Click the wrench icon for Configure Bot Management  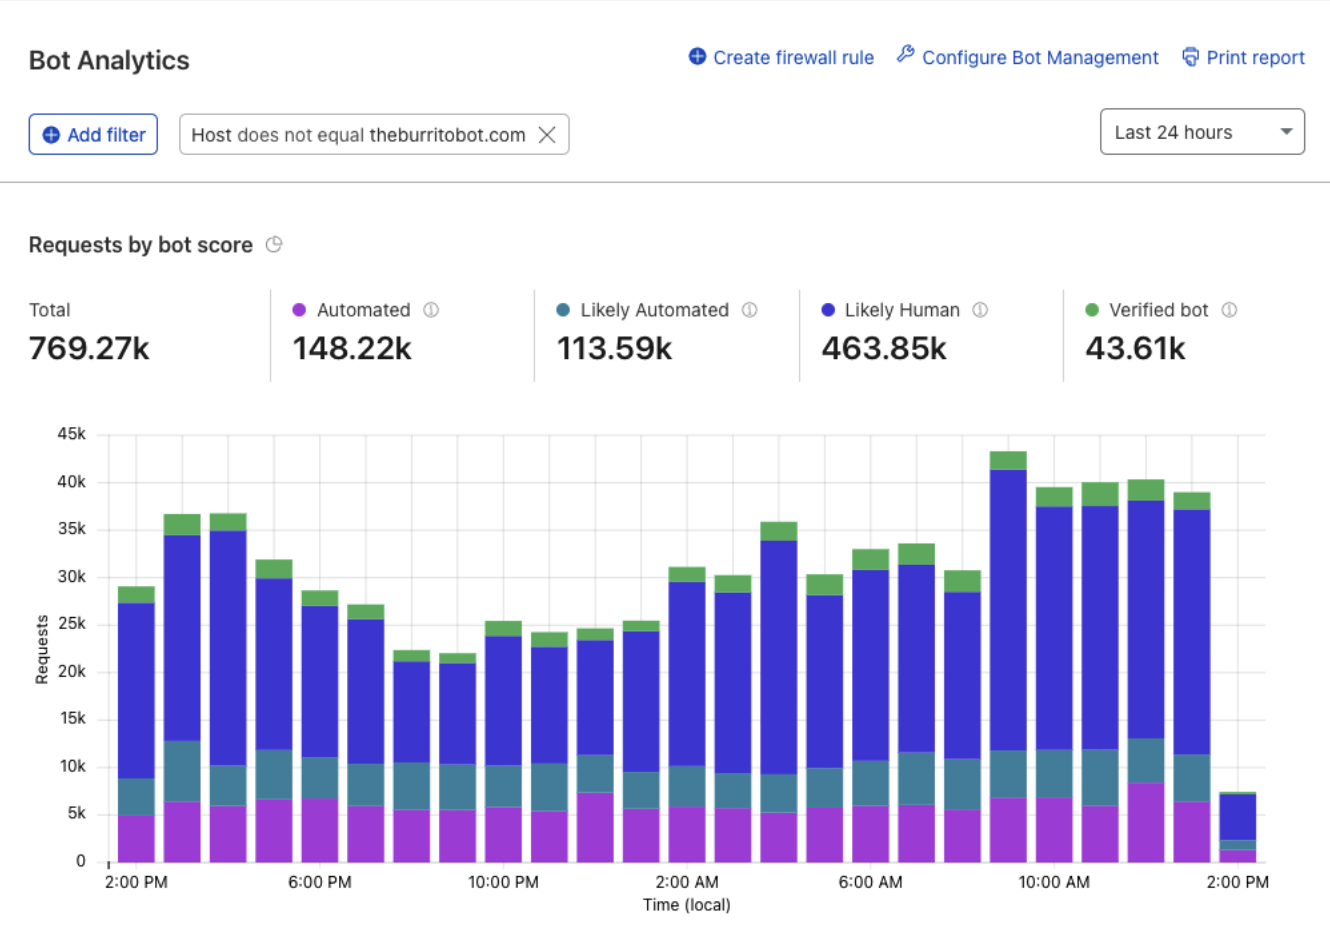click(906, 55)
